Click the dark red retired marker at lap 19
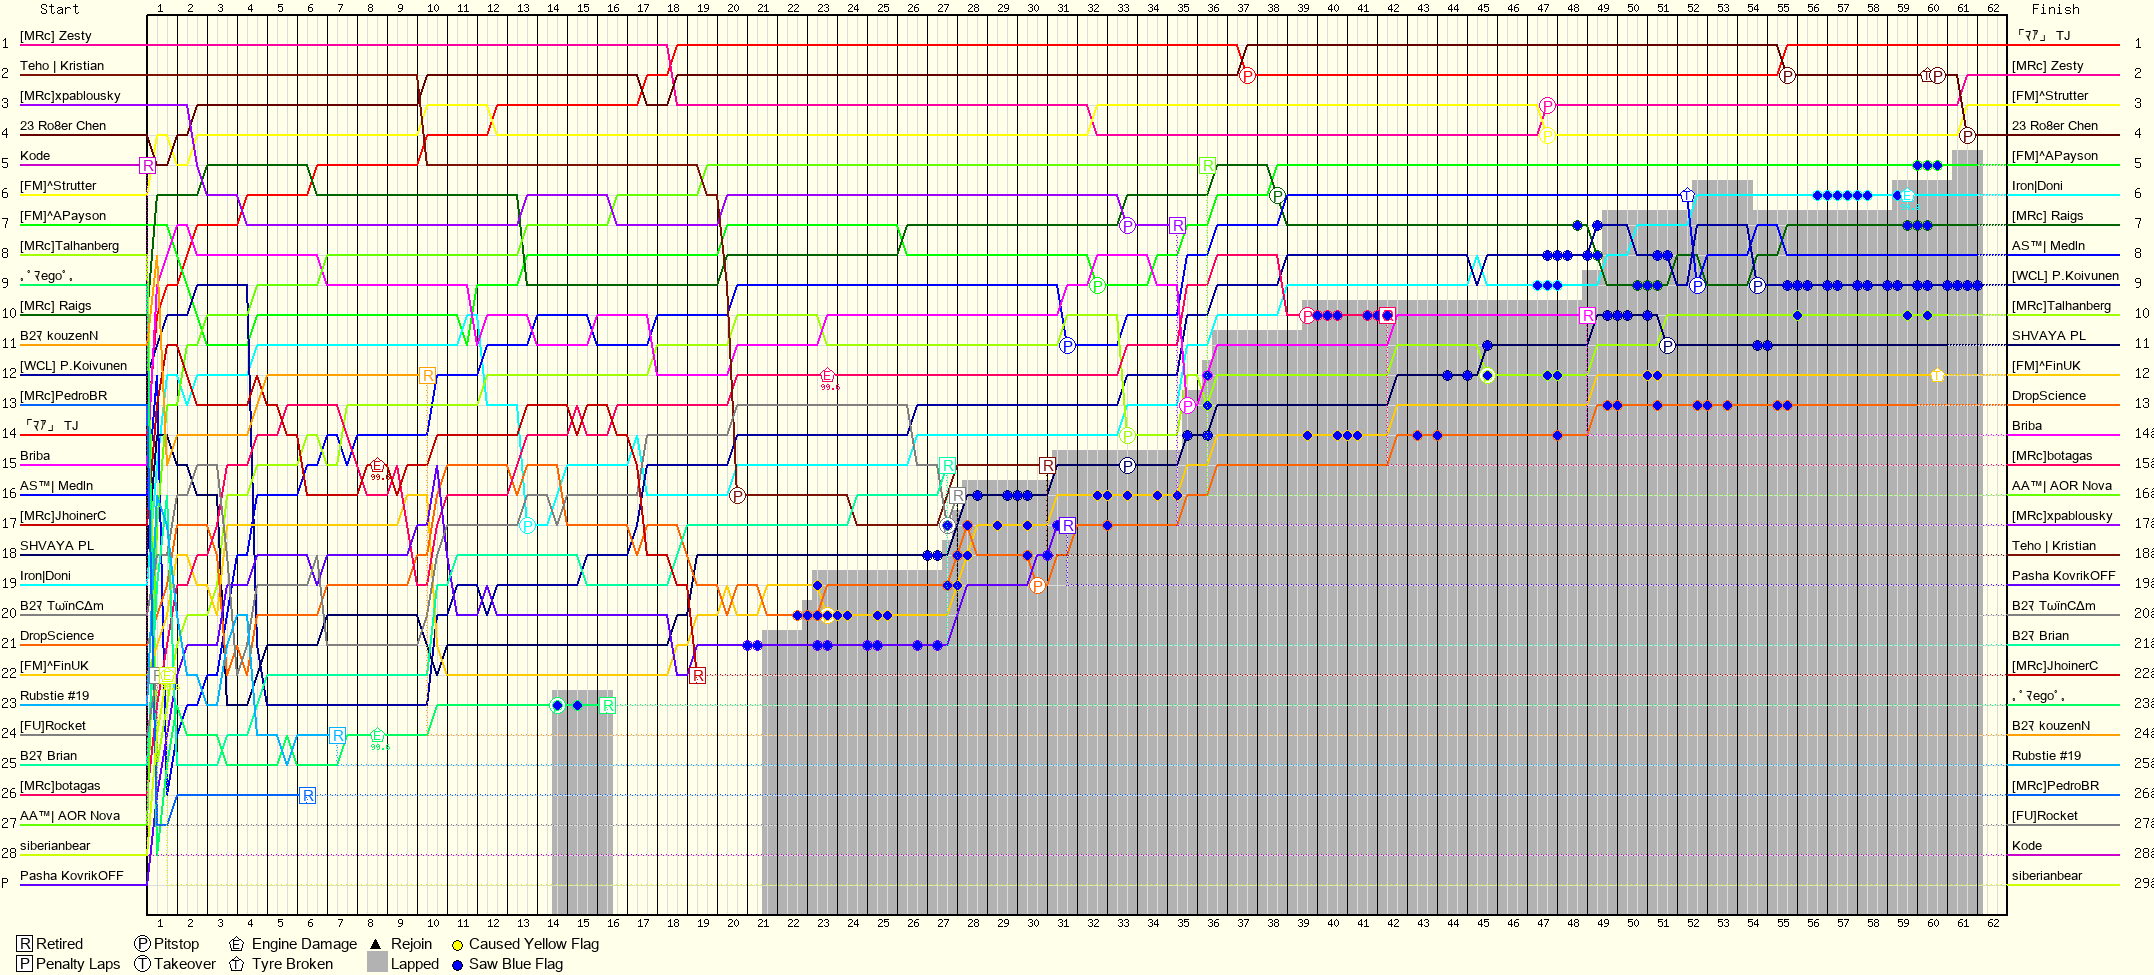2154x975 pixels. click(x=698, y=675)
